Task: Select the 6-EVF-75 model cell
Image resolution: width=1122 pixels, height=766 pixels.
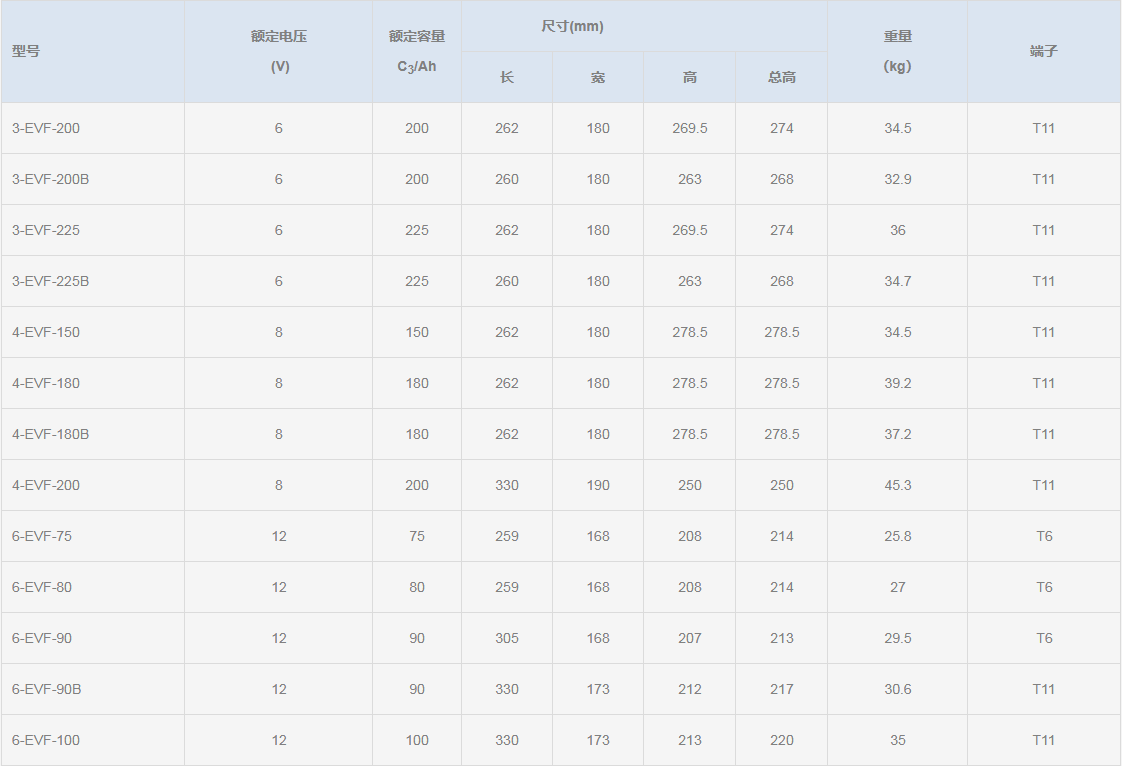Action: (42, 536)
